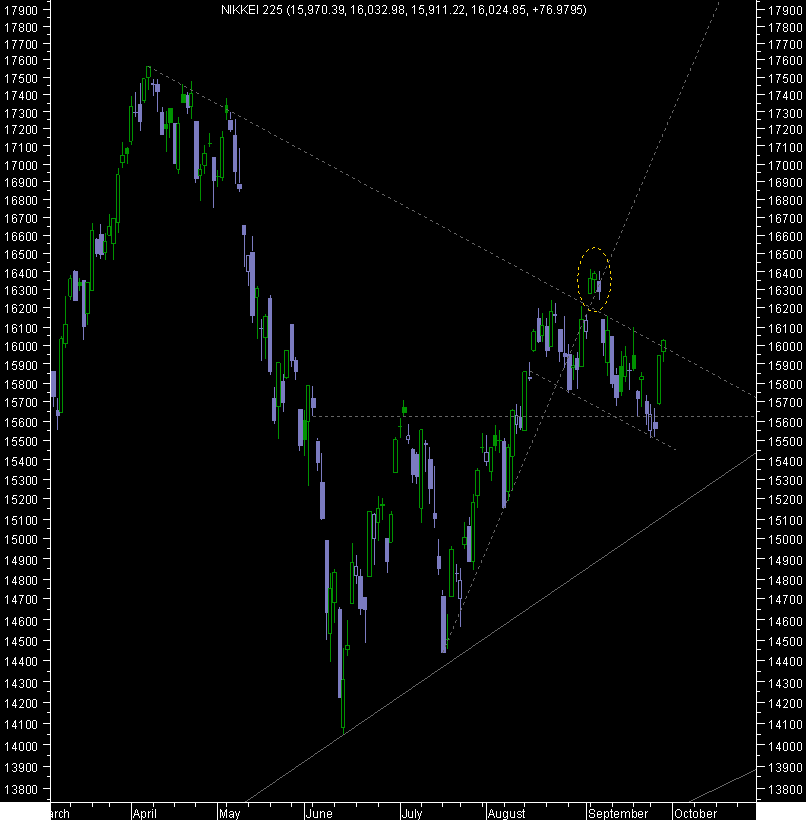Click 14500 on the left price axis
Viewport: 806px width, 820px height.
tap(20, 641)
